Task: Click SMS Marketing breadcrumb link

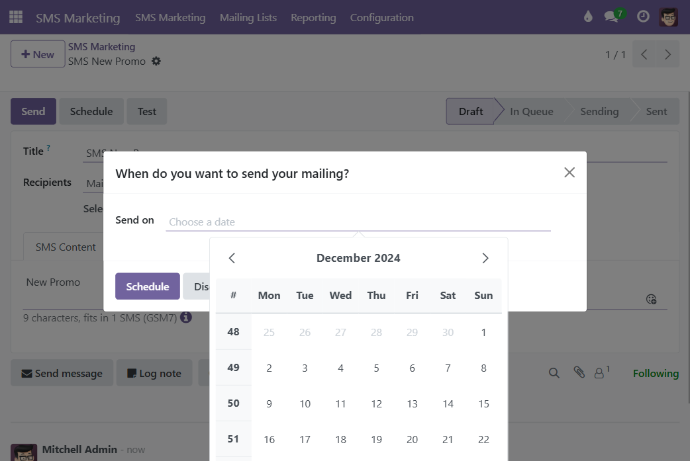Action: click(x=102, y=47)
